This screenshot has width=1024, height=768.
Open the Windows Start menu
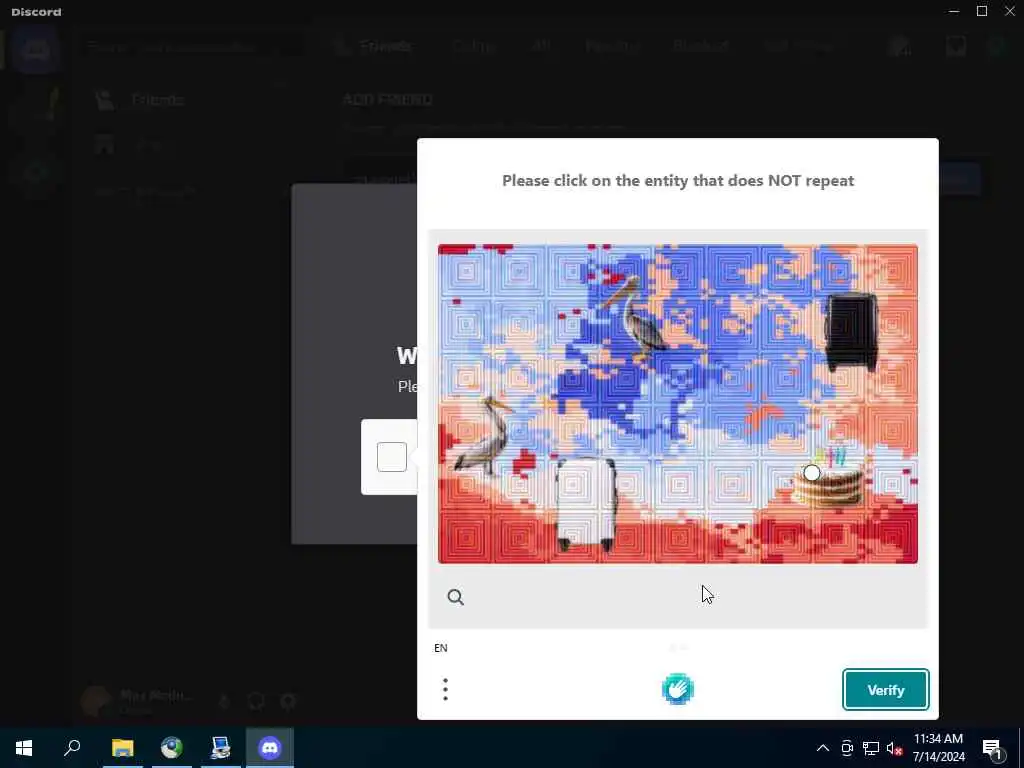24,748
